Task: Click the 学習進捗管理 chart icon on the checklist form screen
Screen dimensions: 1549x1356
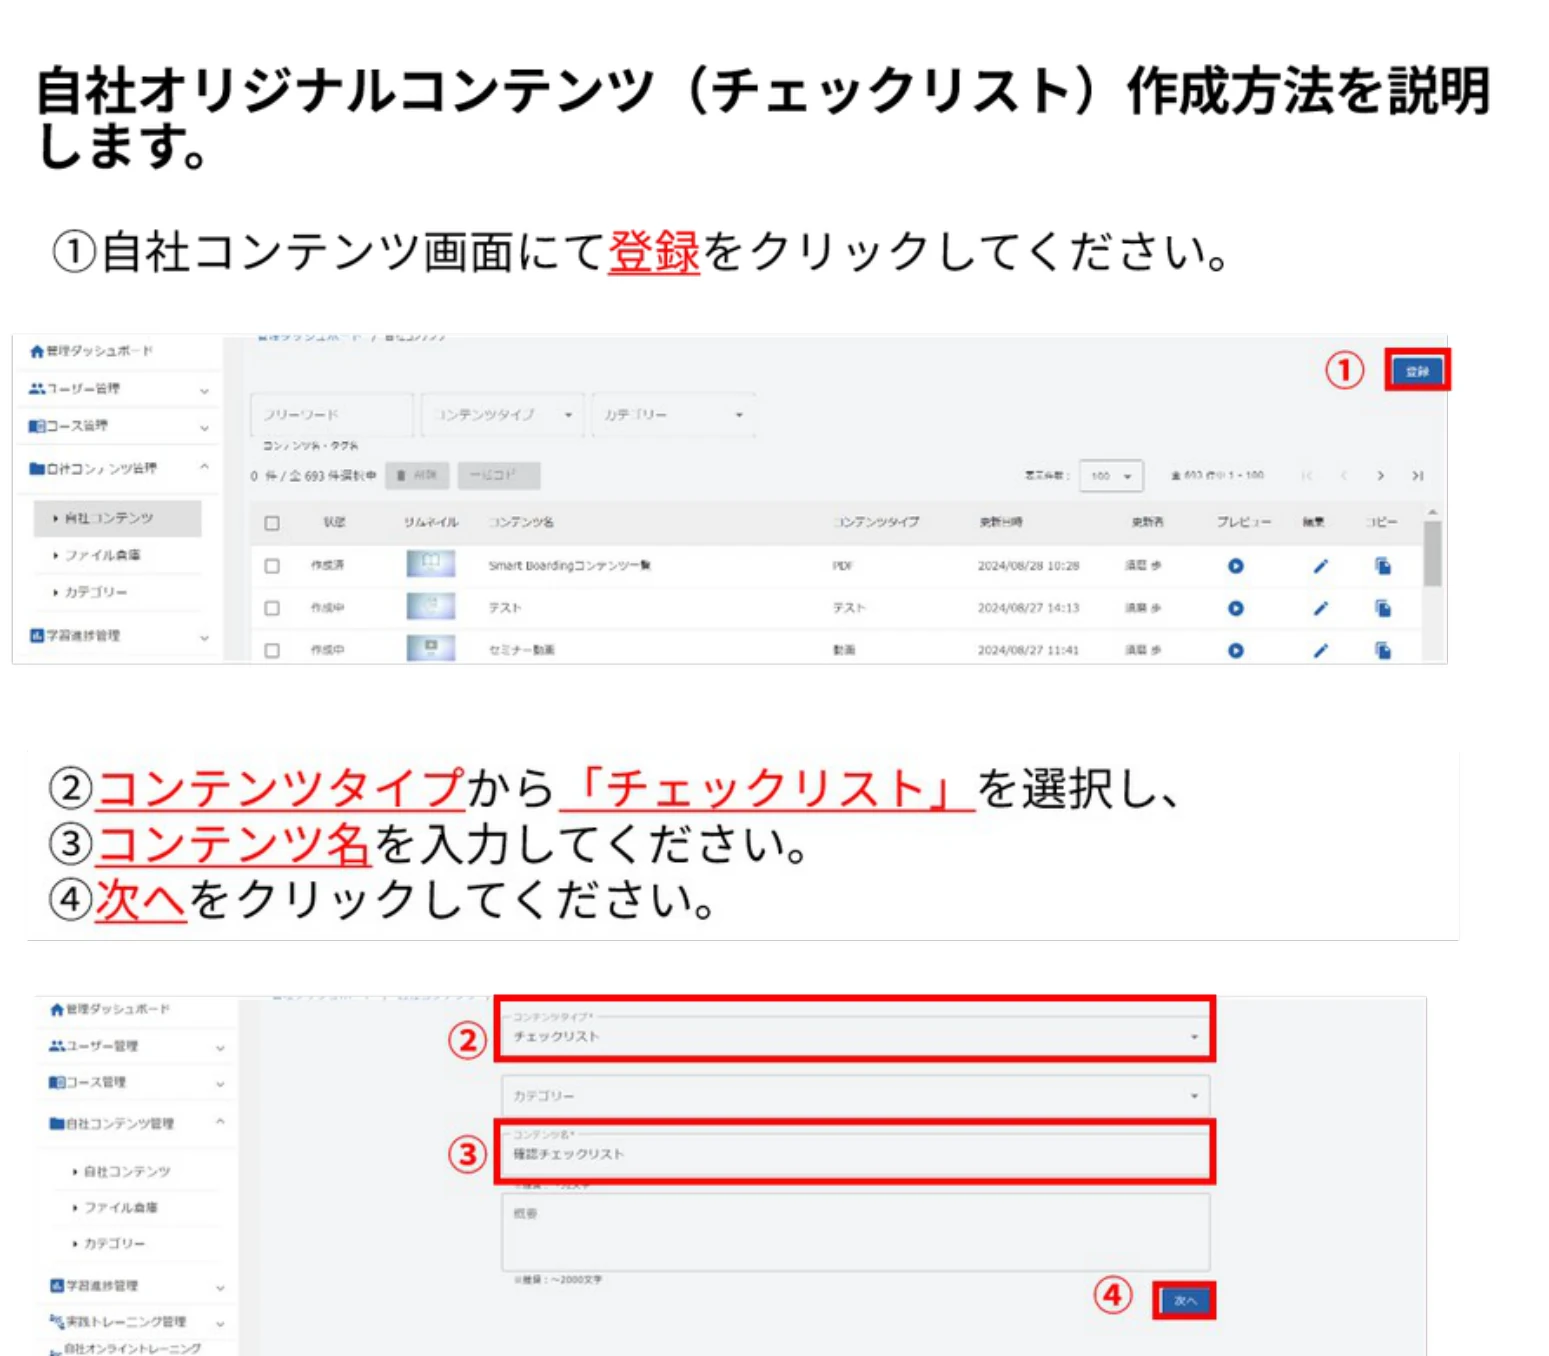Action: 57,1285
